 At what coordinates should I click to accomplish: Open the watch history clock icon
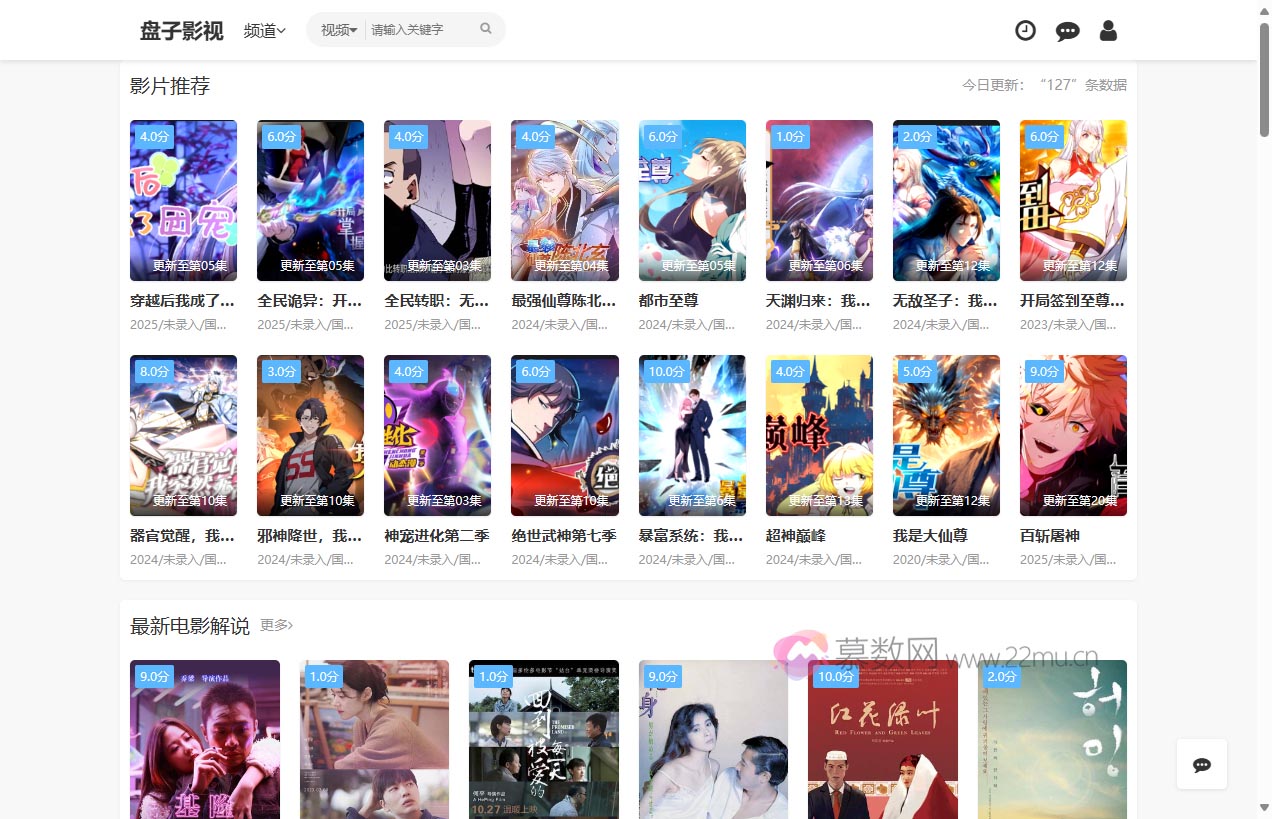(x=1025, y=30)
